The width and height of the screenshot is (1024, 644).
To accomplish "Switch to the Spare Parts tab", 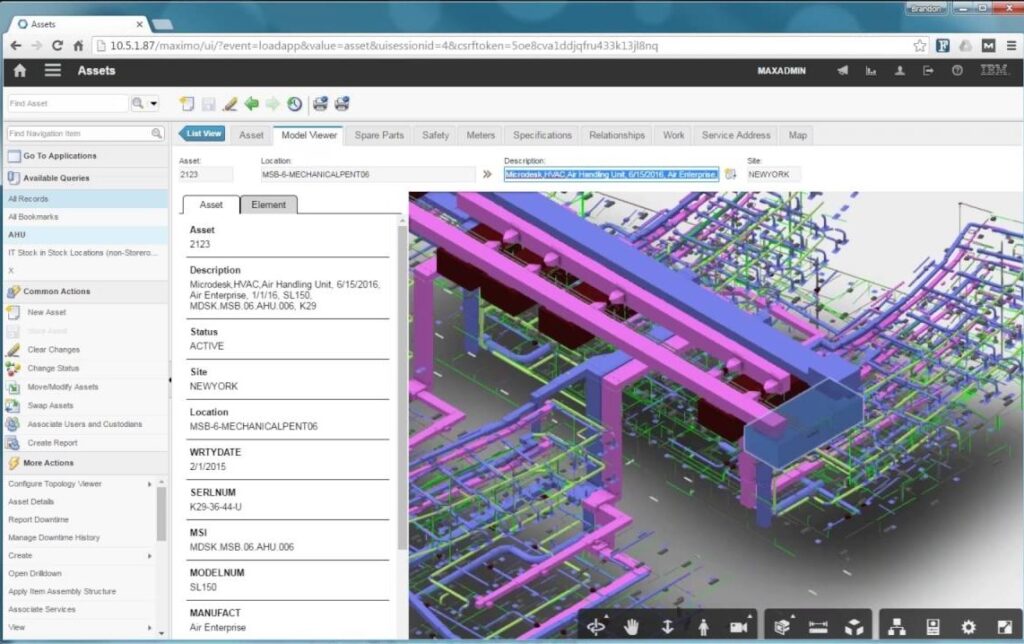I will click(x=379, y=135).
